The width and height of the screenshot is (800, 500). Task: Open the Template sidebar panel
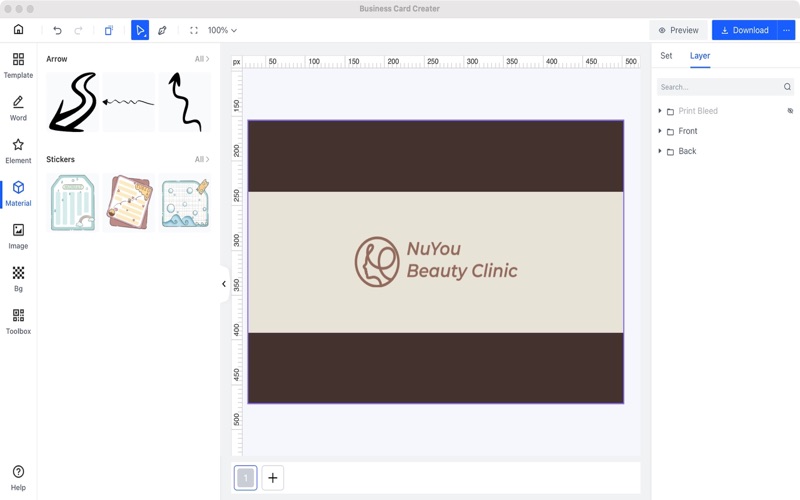point(18,66)
